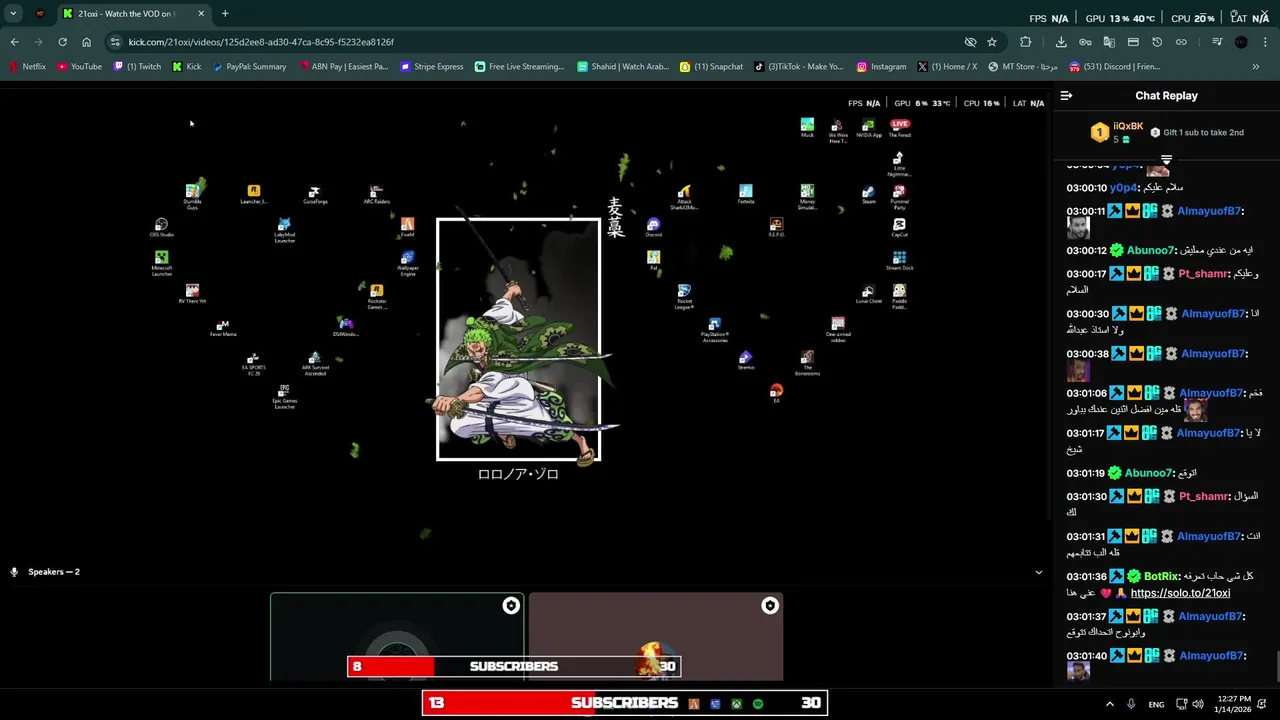1280x720 pixels.
Task: Open the Rockstar Games launcher icon
Action: [376, 297]
